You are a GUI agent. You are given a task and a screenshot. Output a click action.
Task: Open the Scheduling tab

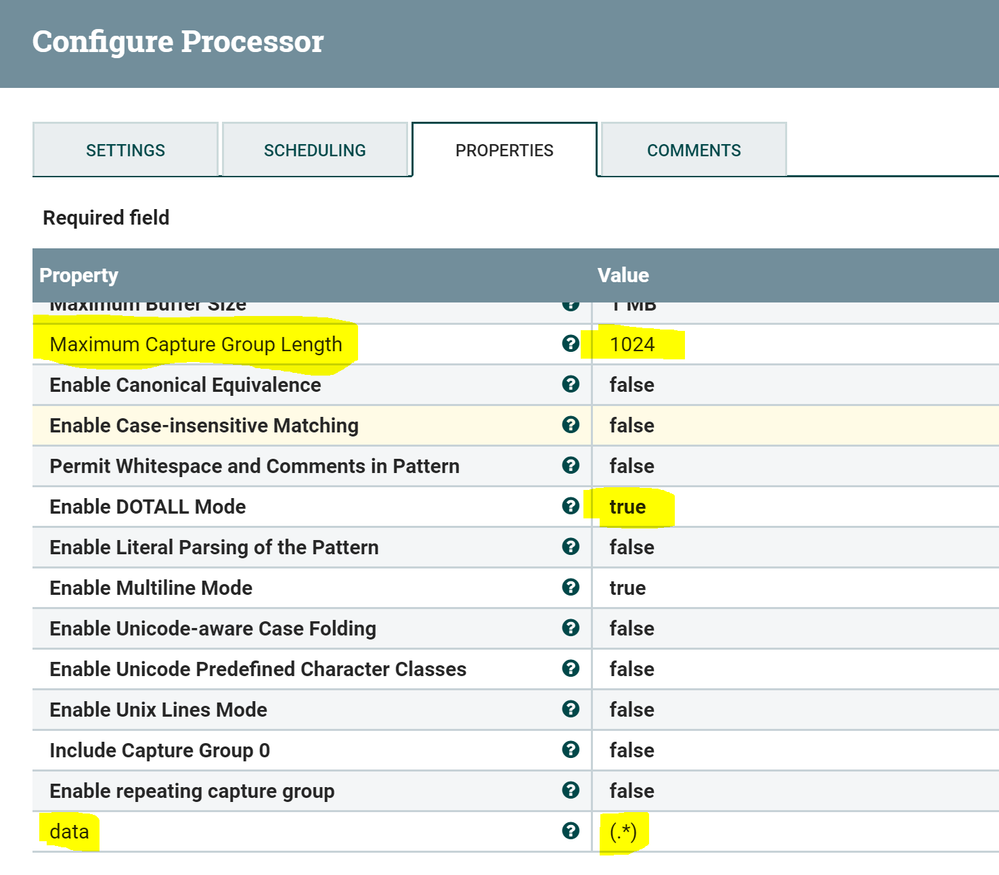coord(314,150)
